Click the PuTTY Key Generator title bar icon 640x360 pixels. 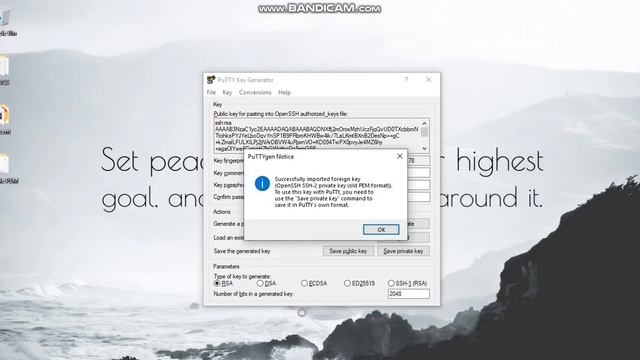(x=211, y=80)
